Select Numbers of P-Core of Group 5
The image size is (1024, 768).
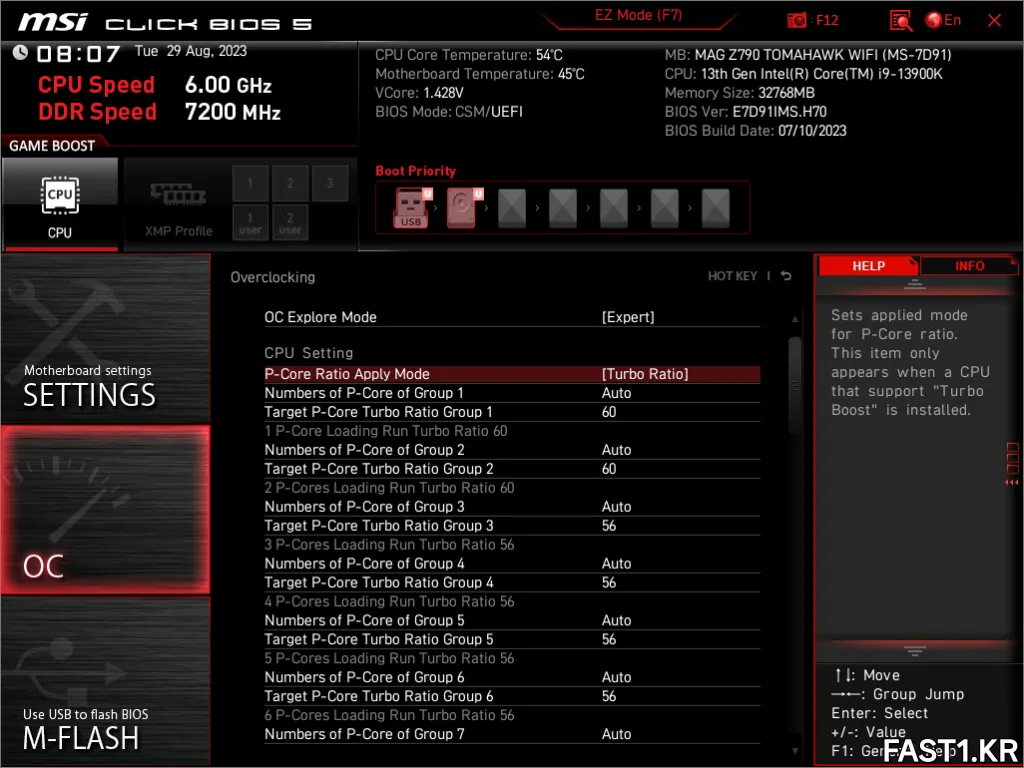tap(512, 620)
